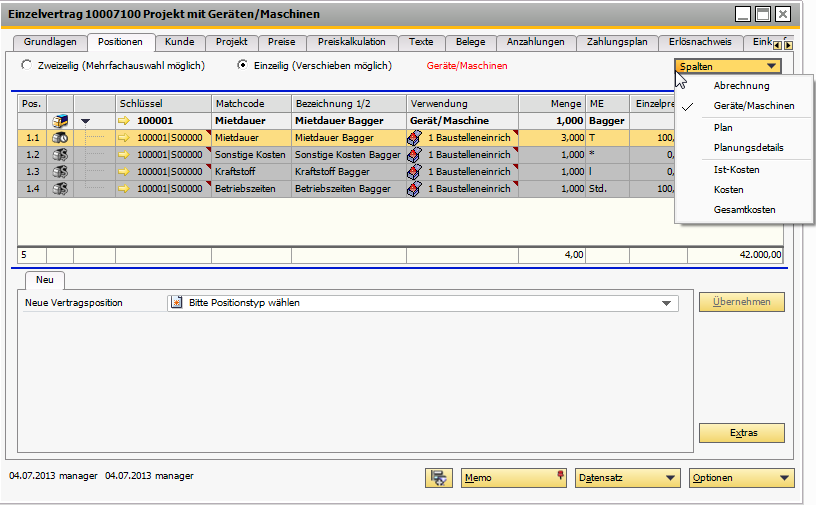Click the icon button left of Memo

[x=438, y=478]
